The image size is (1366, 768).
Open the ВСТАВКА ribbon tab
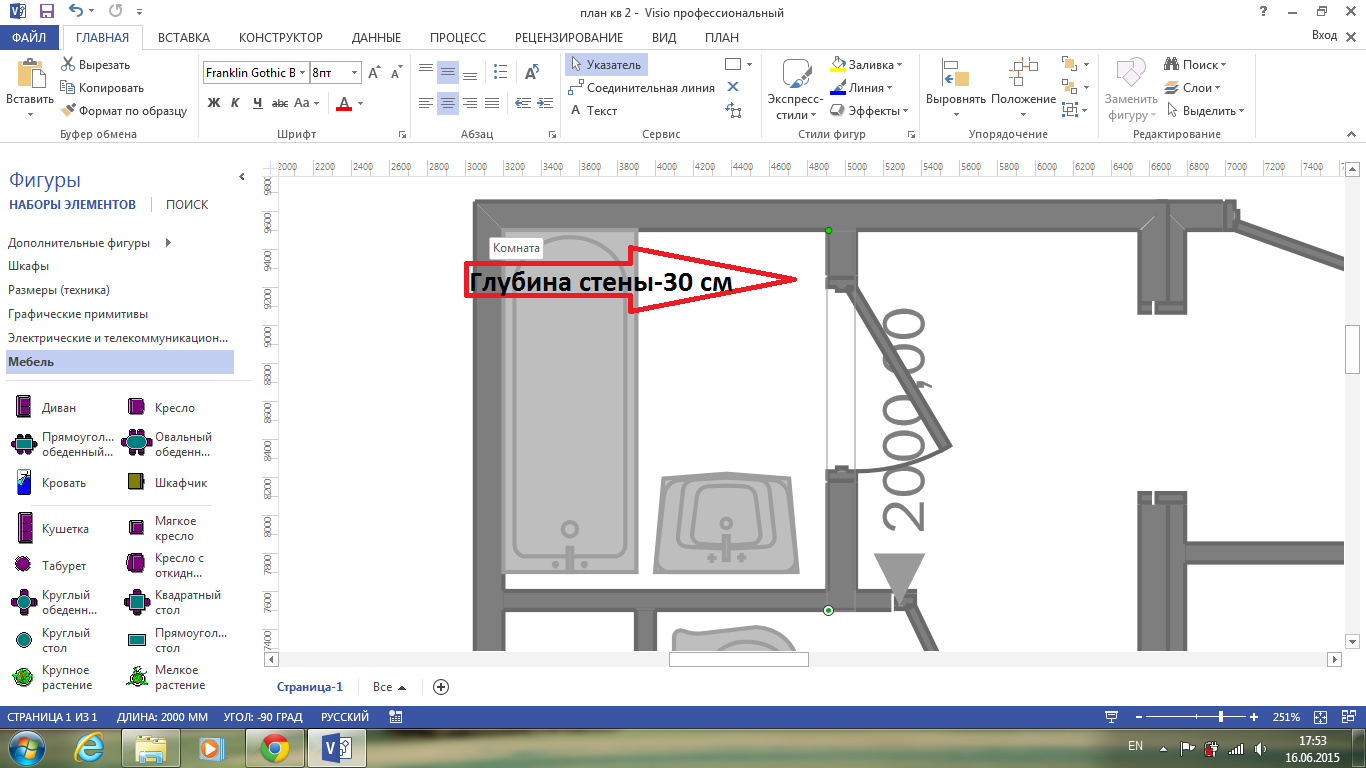184,38
